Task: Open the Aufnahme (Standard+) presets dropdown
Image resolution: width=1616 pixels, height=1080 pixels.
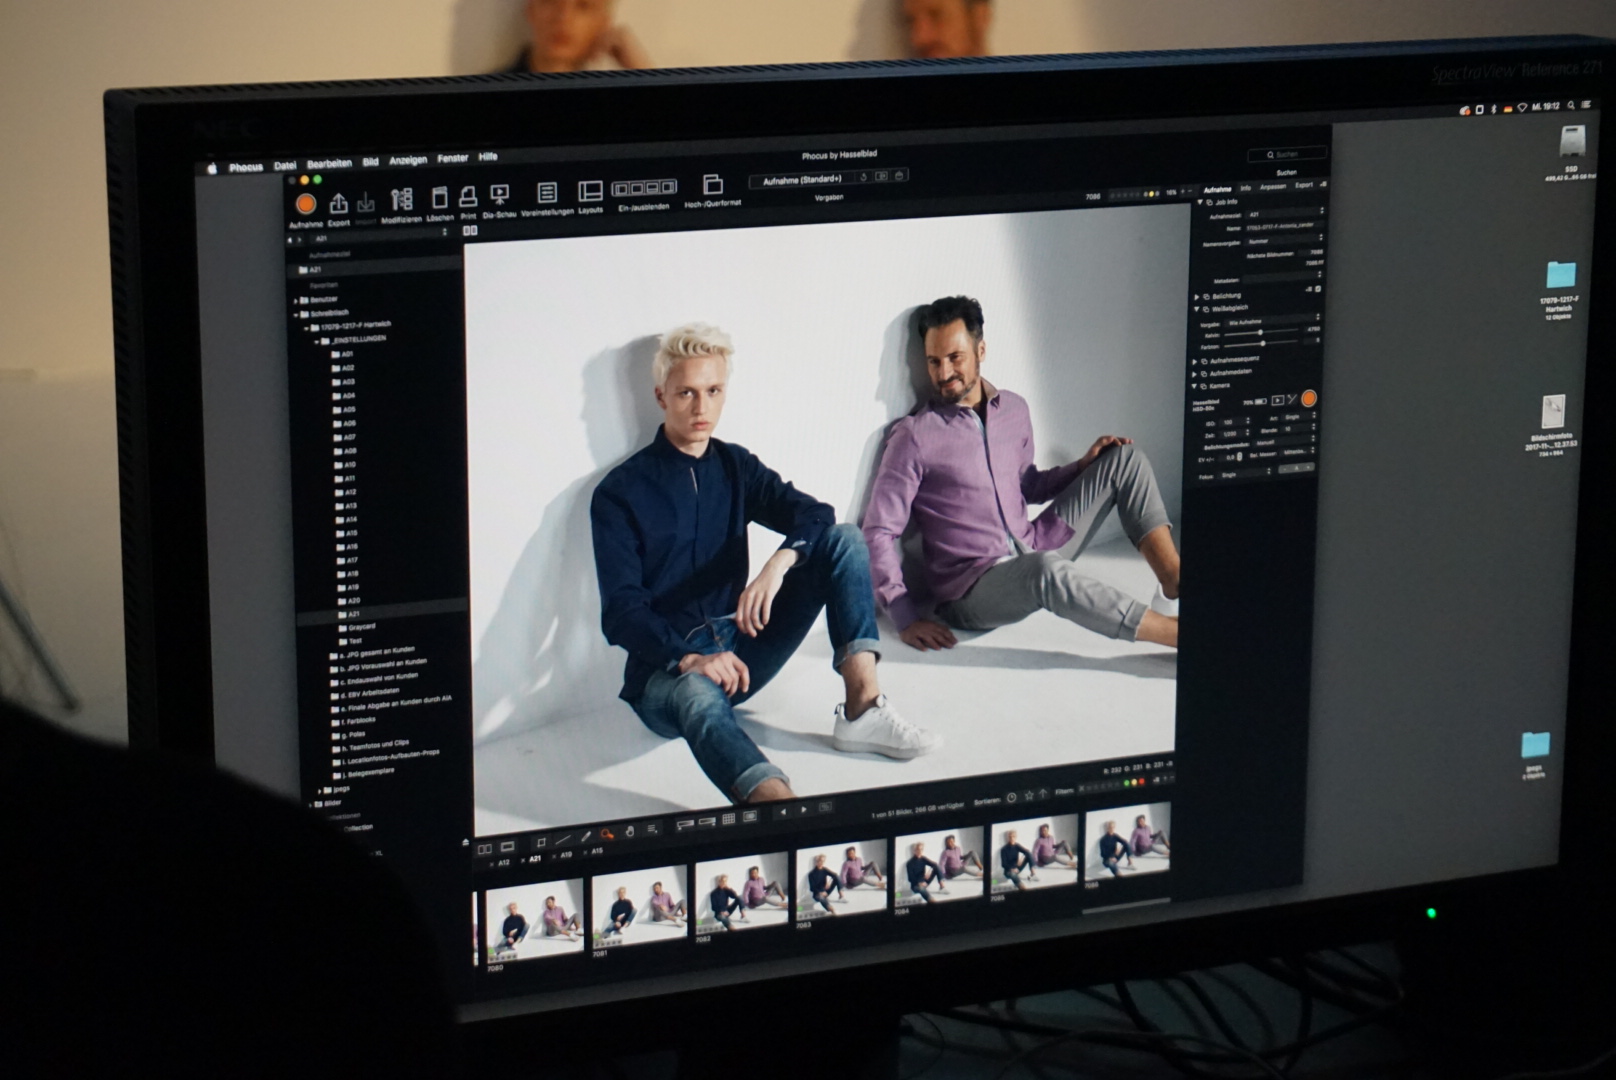Action: (x=804, y=180)
